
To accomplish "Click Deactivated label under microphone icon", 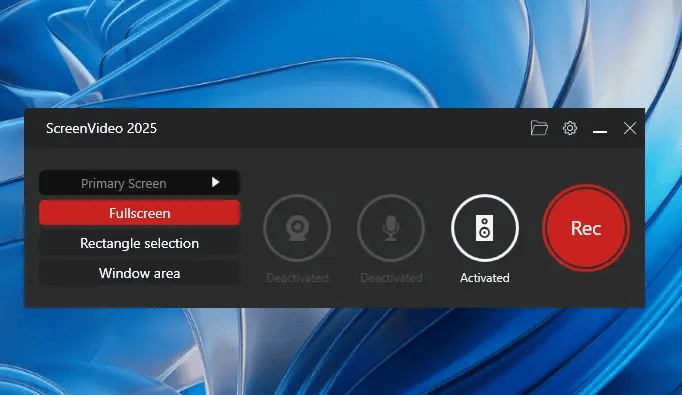I will (391, 278).
